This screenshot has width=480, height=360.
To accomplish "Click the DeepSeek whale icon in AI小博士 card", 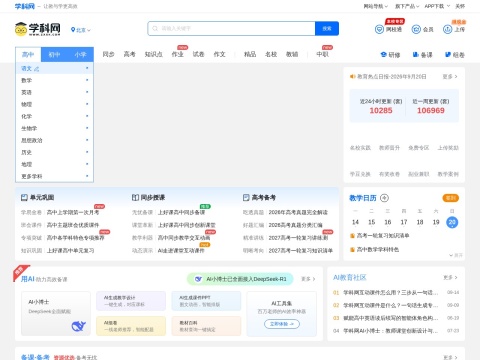I will [79, 326].
